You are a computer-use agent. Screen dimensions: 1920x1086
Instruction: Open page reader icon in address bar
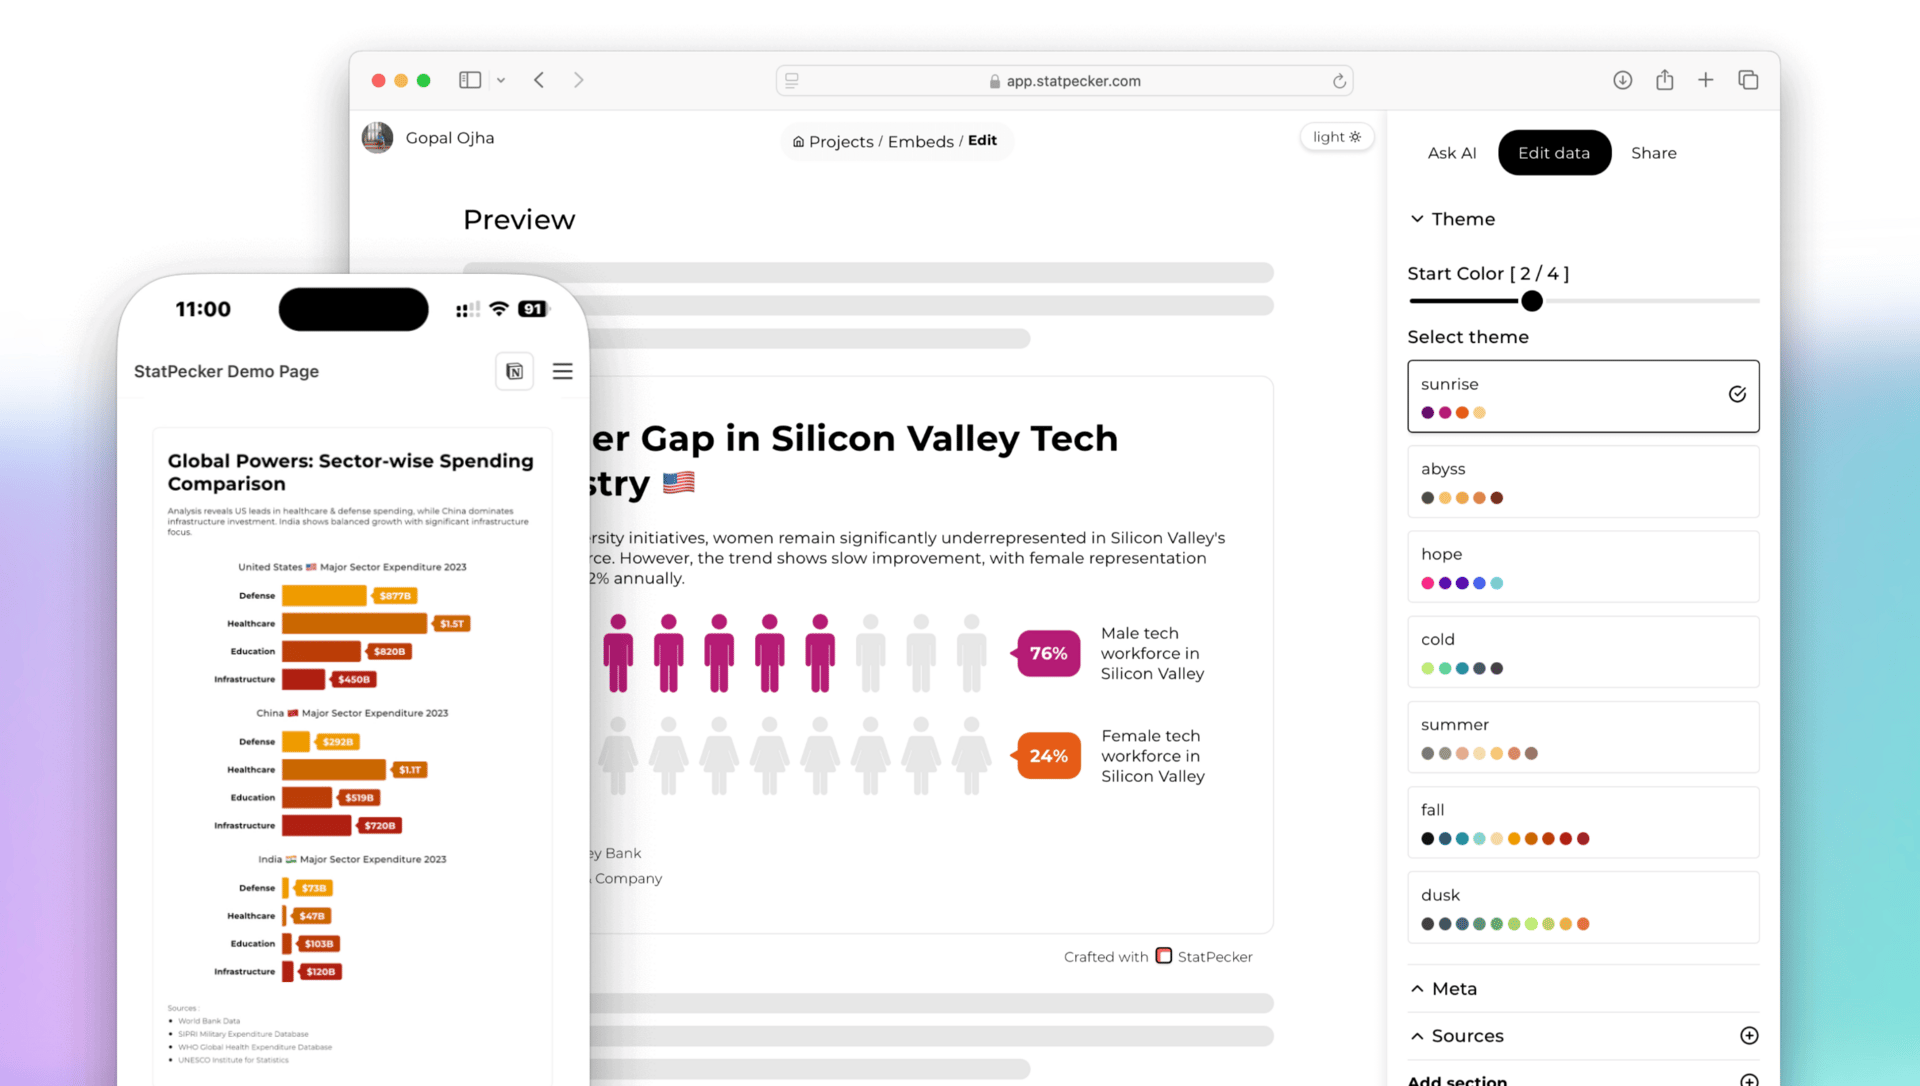[x=792, y=81]
